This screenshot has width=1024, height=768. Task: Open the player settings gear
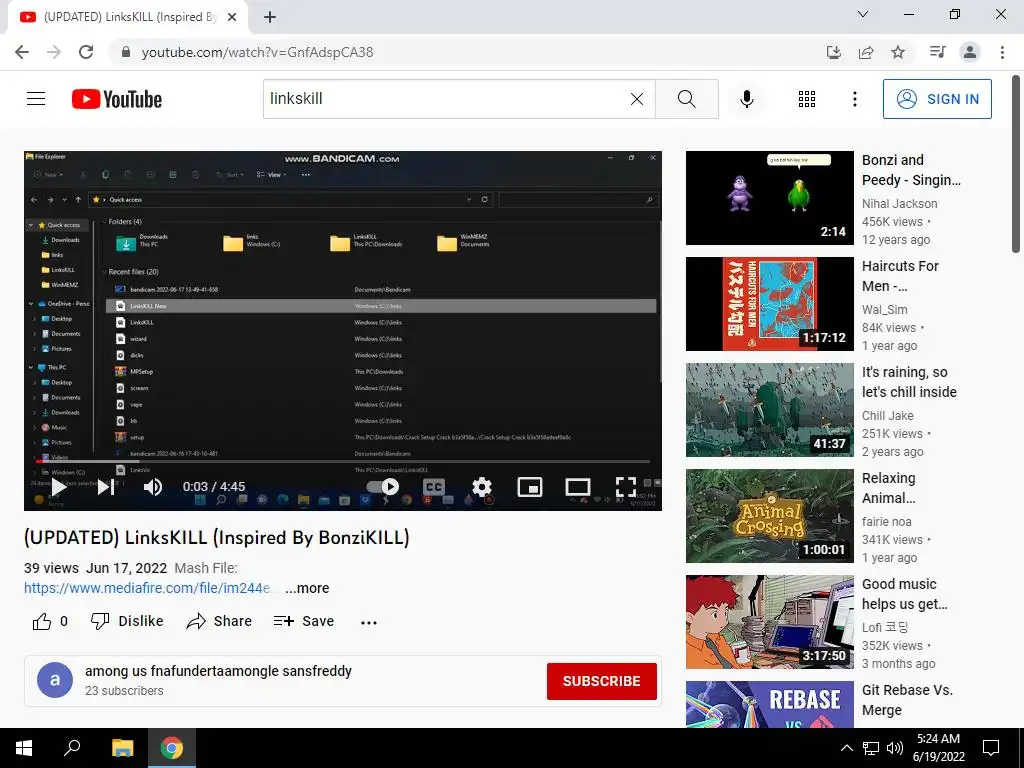click(x=482, y=487)
